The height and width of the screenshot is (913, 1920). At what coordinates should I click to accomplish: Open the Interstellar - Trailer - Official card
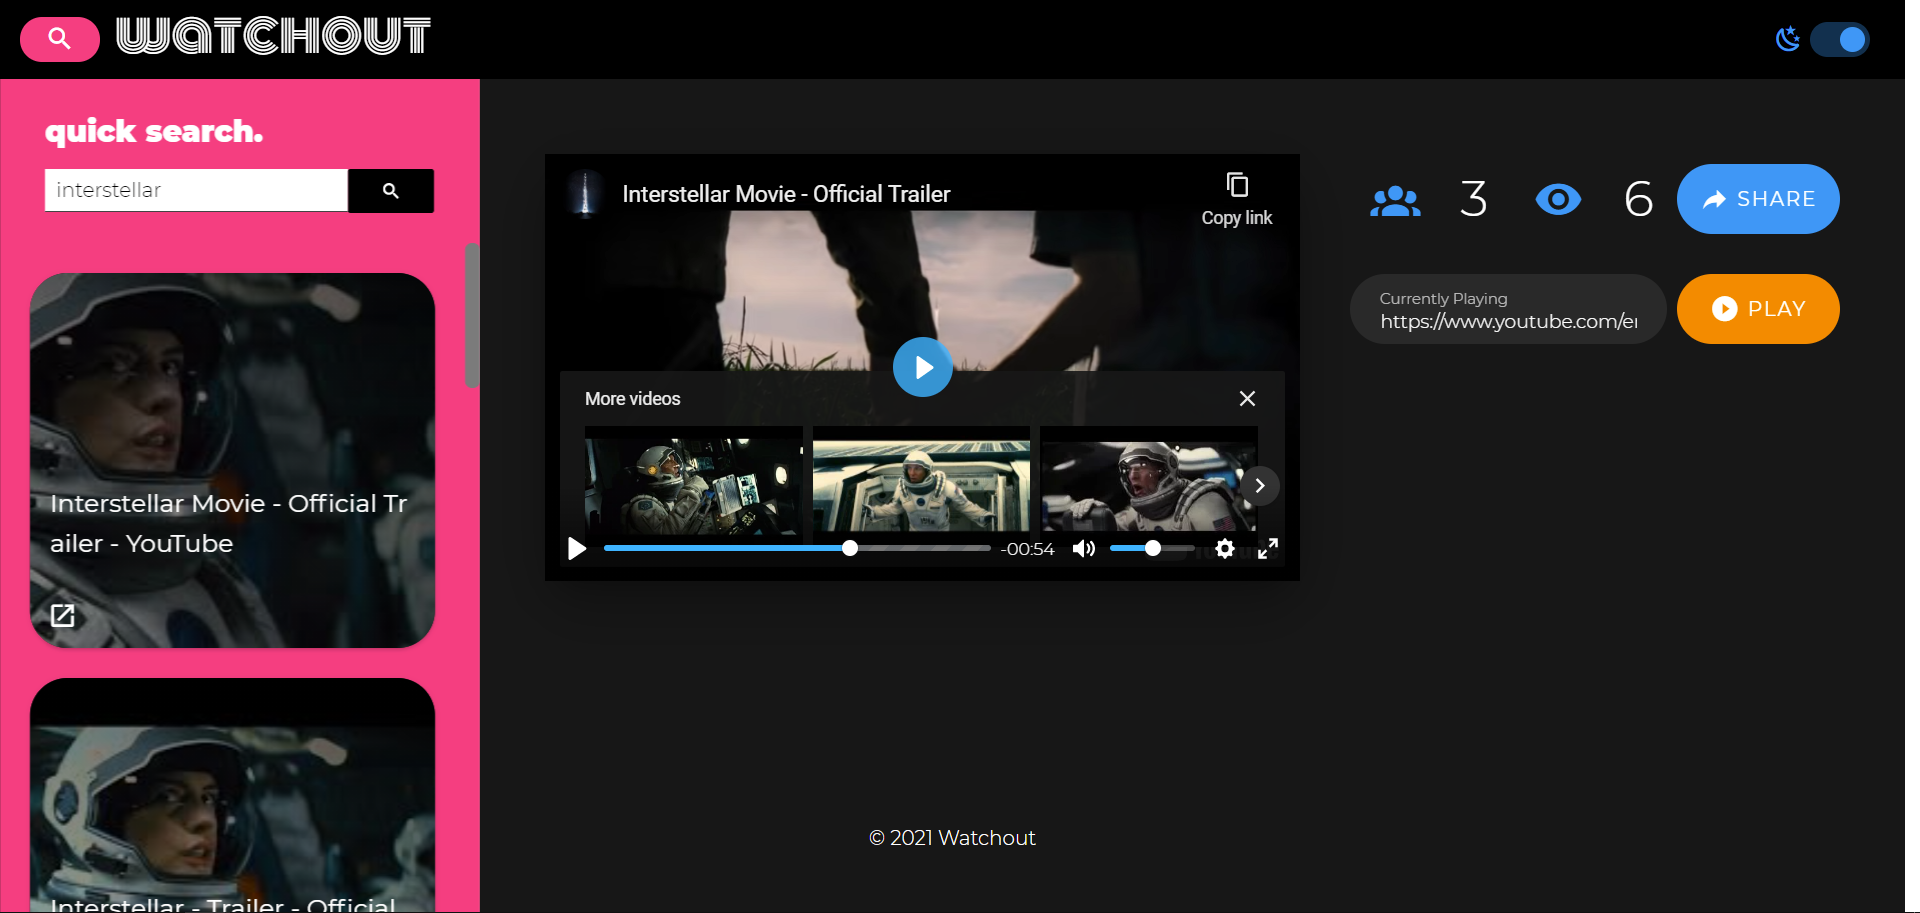pos(232,795)
